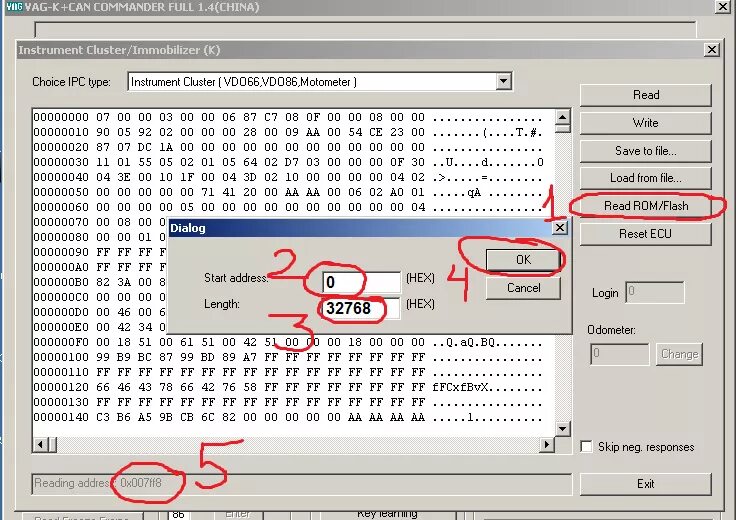Click the Length label in dialog

click(x=222, y=304)
